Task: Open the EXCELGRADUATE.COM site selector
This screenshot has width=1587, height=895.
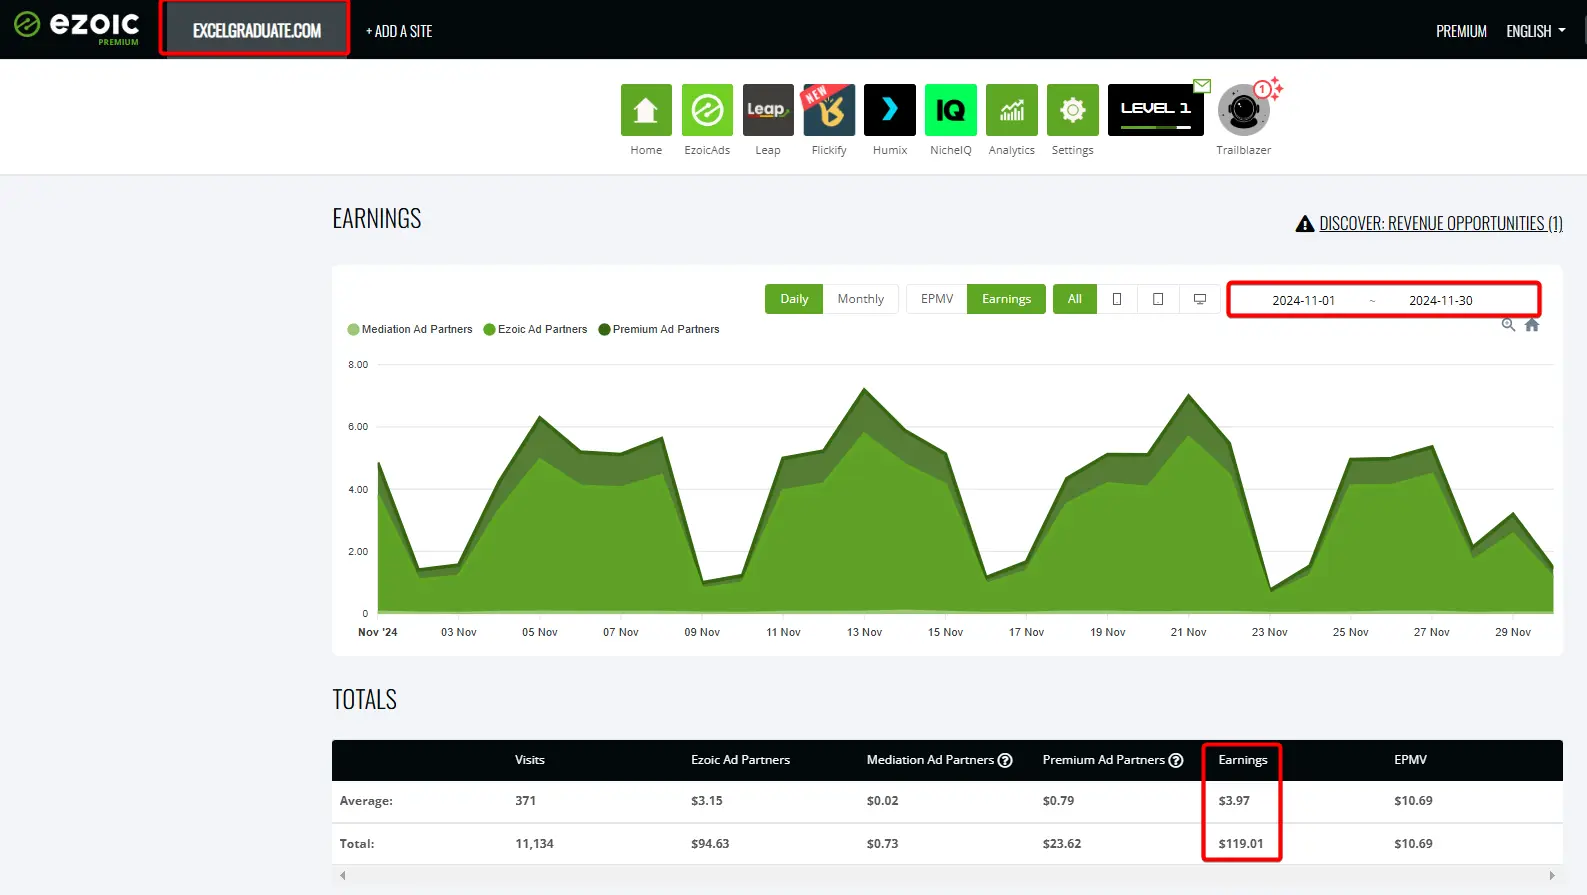Action: pyautogui.click(x=256, y=30)
